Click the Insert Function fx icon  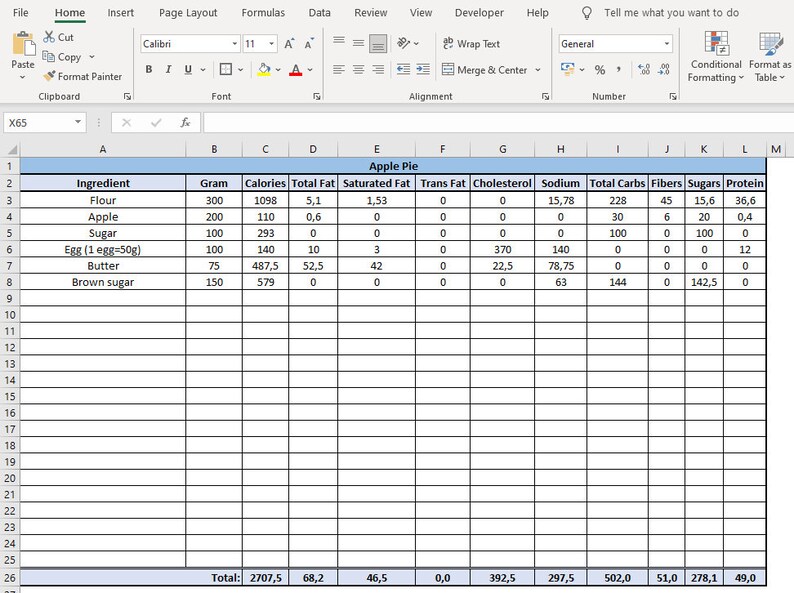tap(185, 123)
